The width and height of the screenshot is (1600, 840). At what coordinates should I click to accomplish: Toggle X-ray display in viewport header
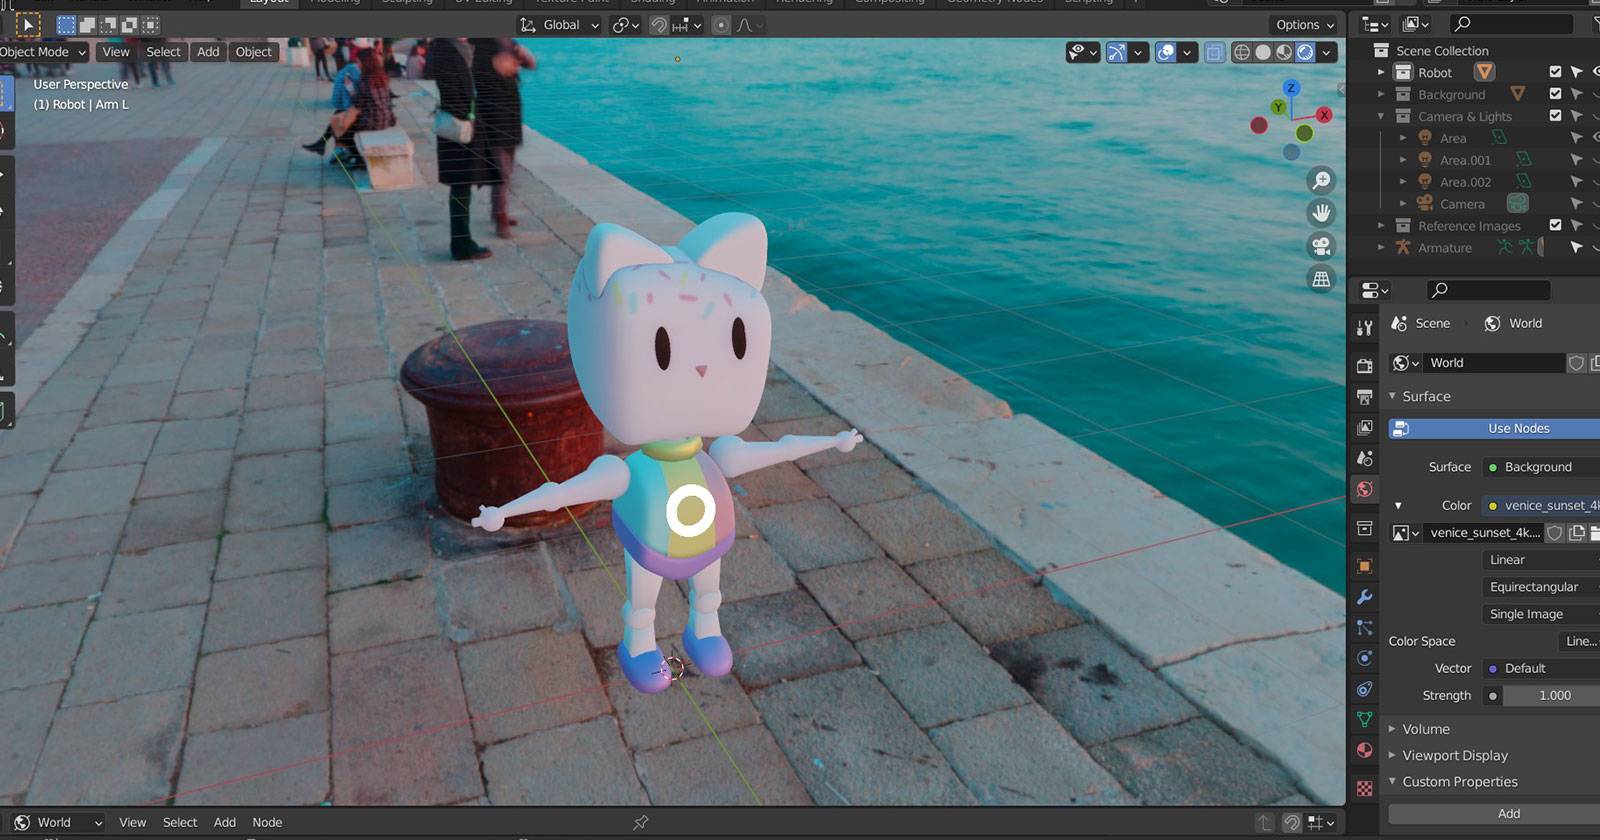tap(1214, 52)
